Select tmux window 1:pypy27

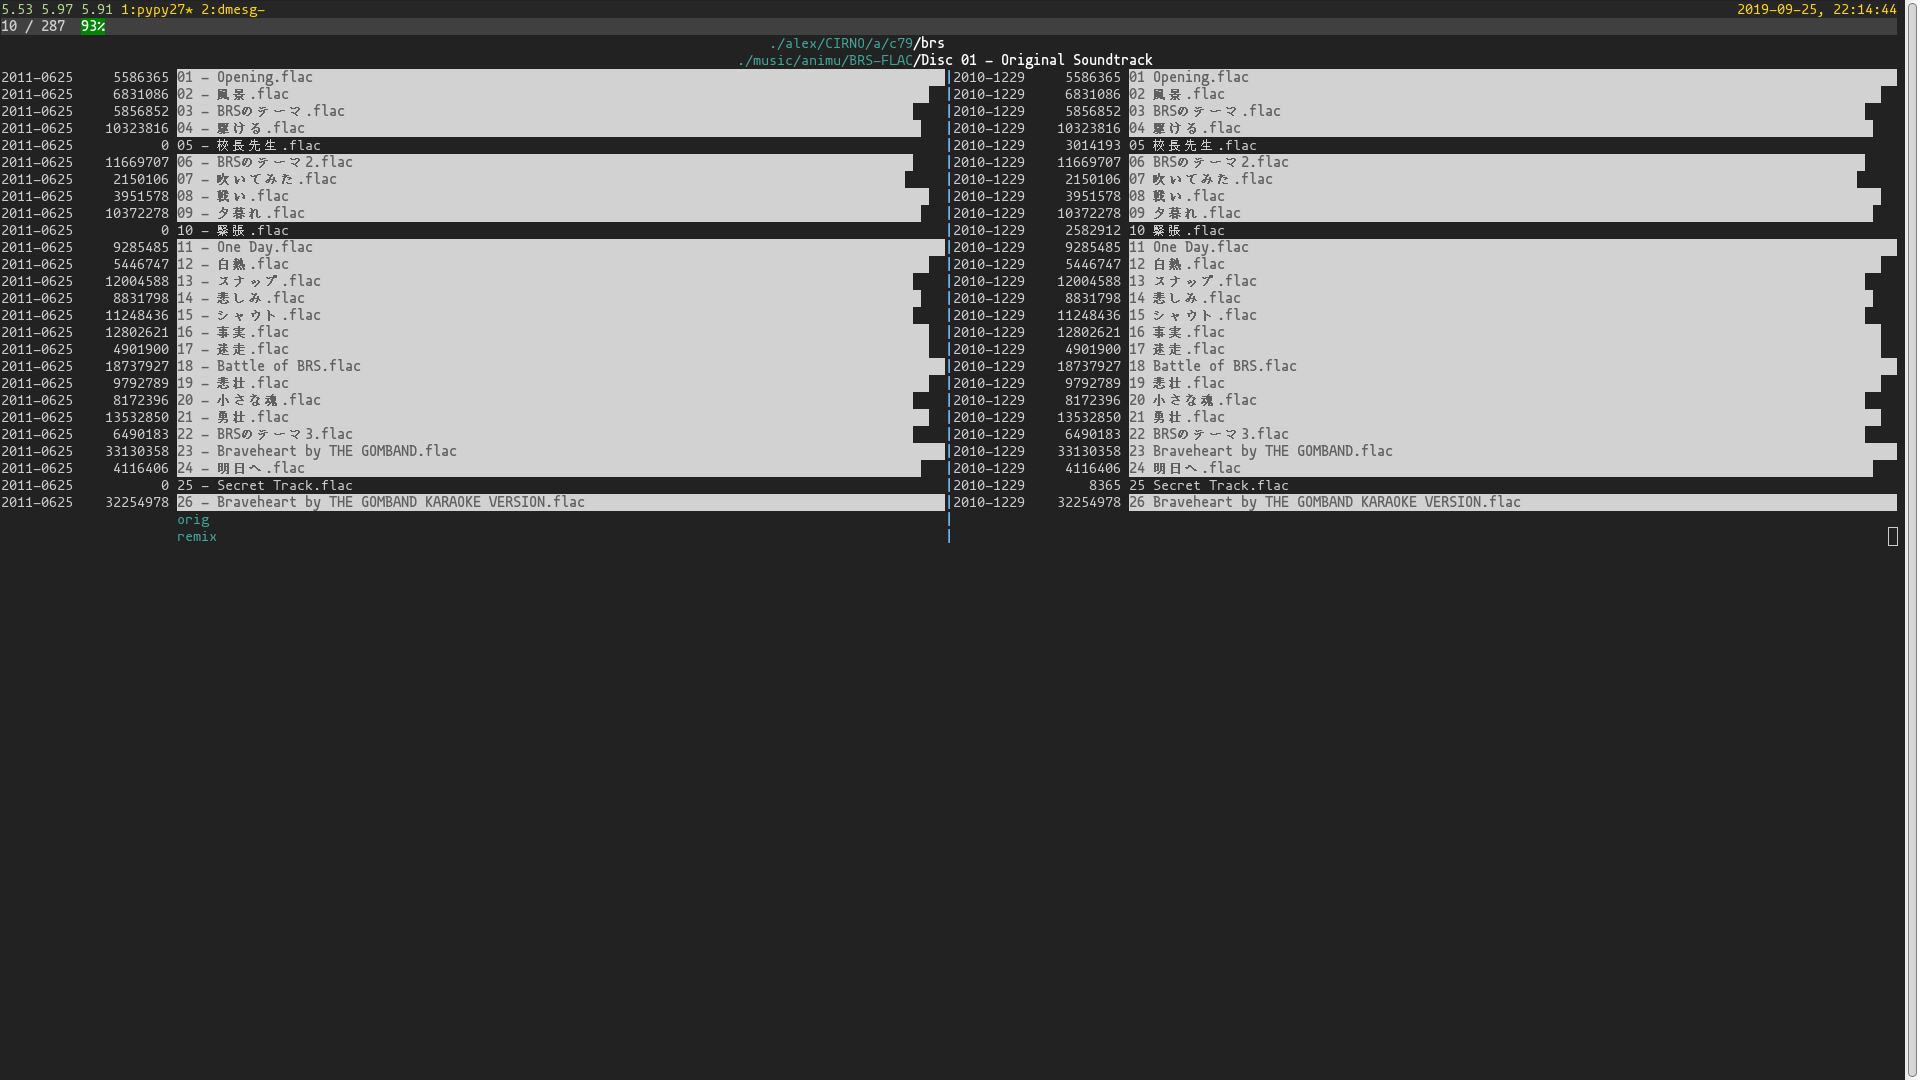pyautogui.click(x=156, y=9)
